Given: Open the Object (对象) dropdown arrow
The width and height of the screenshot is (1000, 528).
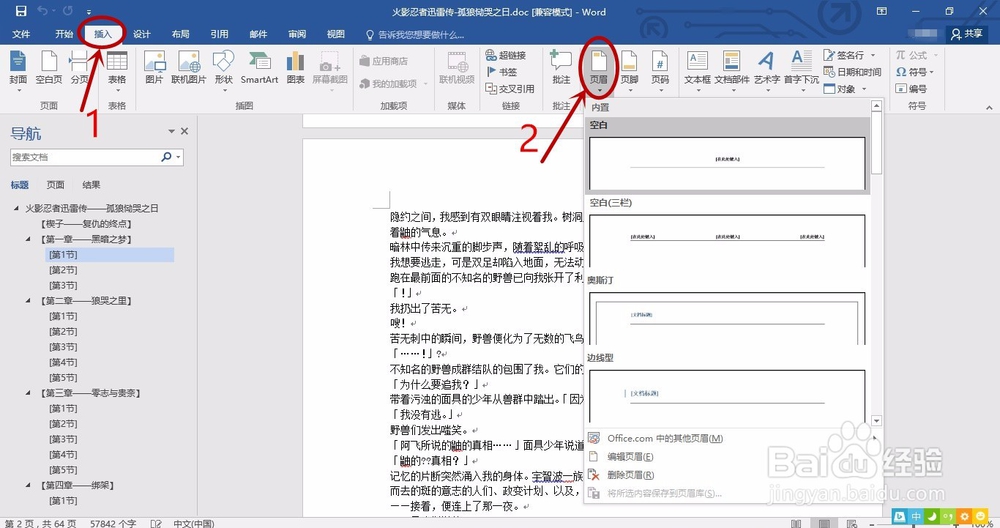Looking at the screenshot, I should 864,89.
